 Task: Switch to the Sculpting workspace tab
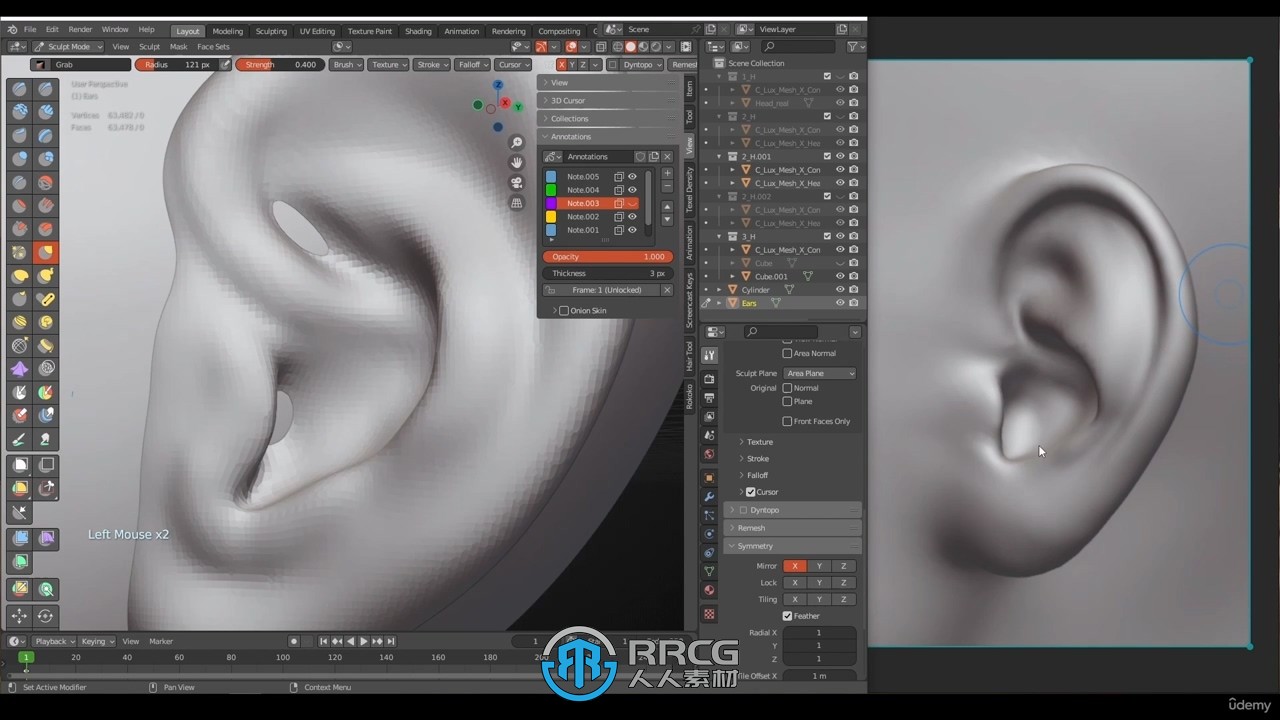tap(271, 31)
